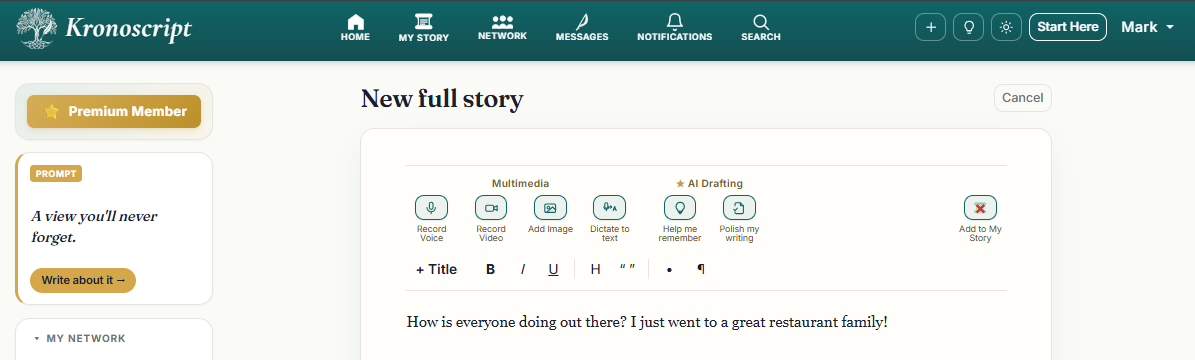Click the Multimedia label
The image size is (1195, 360).
click(521, 184)
